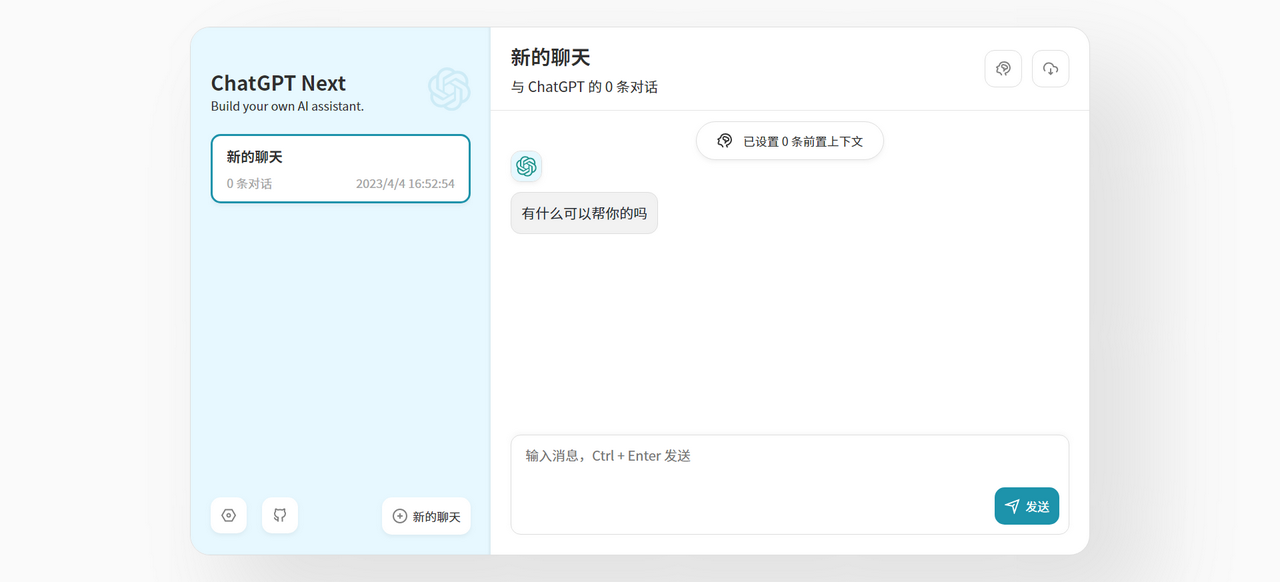Viewport: 1280px width, 582px height.
Task: Click the cloud download export icon
Action: click(x=1050, y=69)
